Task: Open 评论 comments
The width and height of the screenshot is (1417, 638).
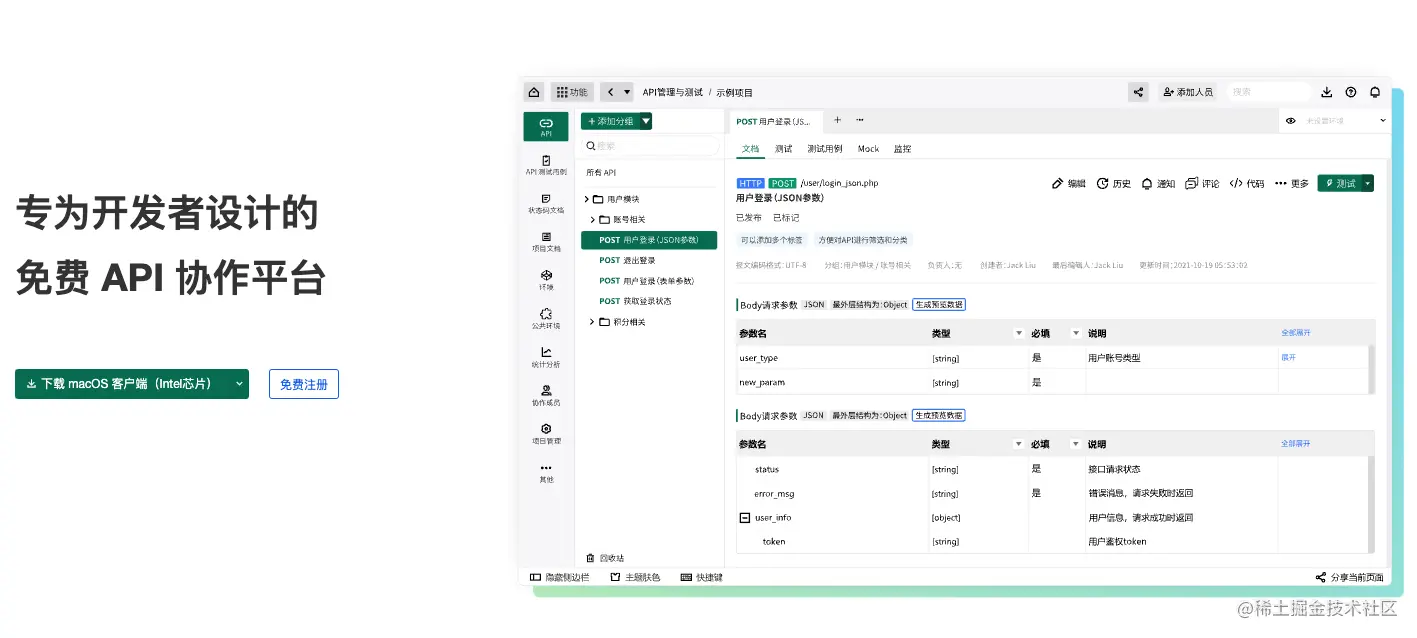Action: tap(1202, 184)
